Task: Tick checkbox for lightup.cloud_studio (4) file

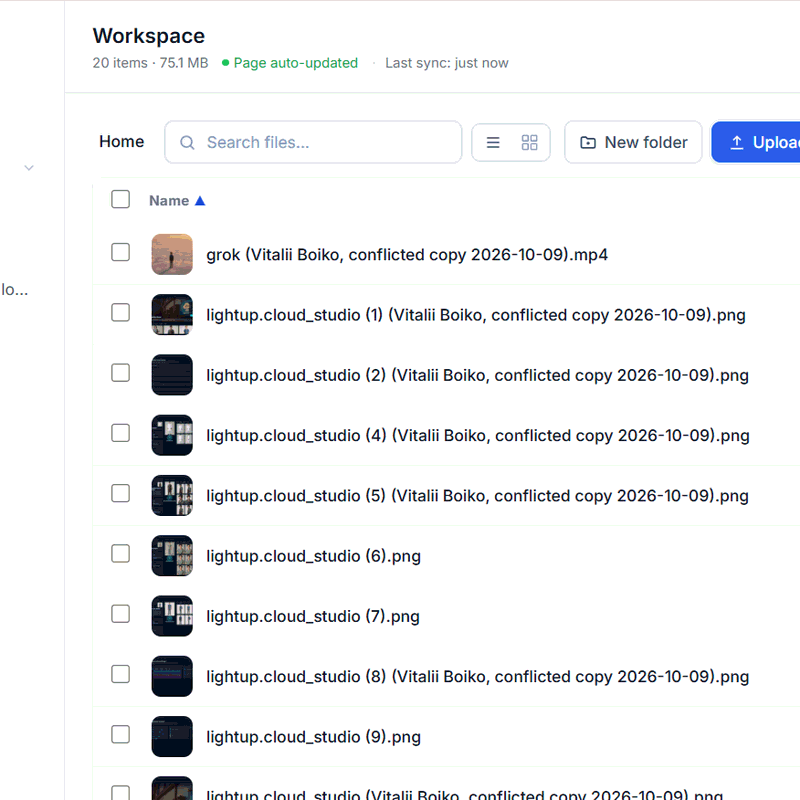Action: 120,433
